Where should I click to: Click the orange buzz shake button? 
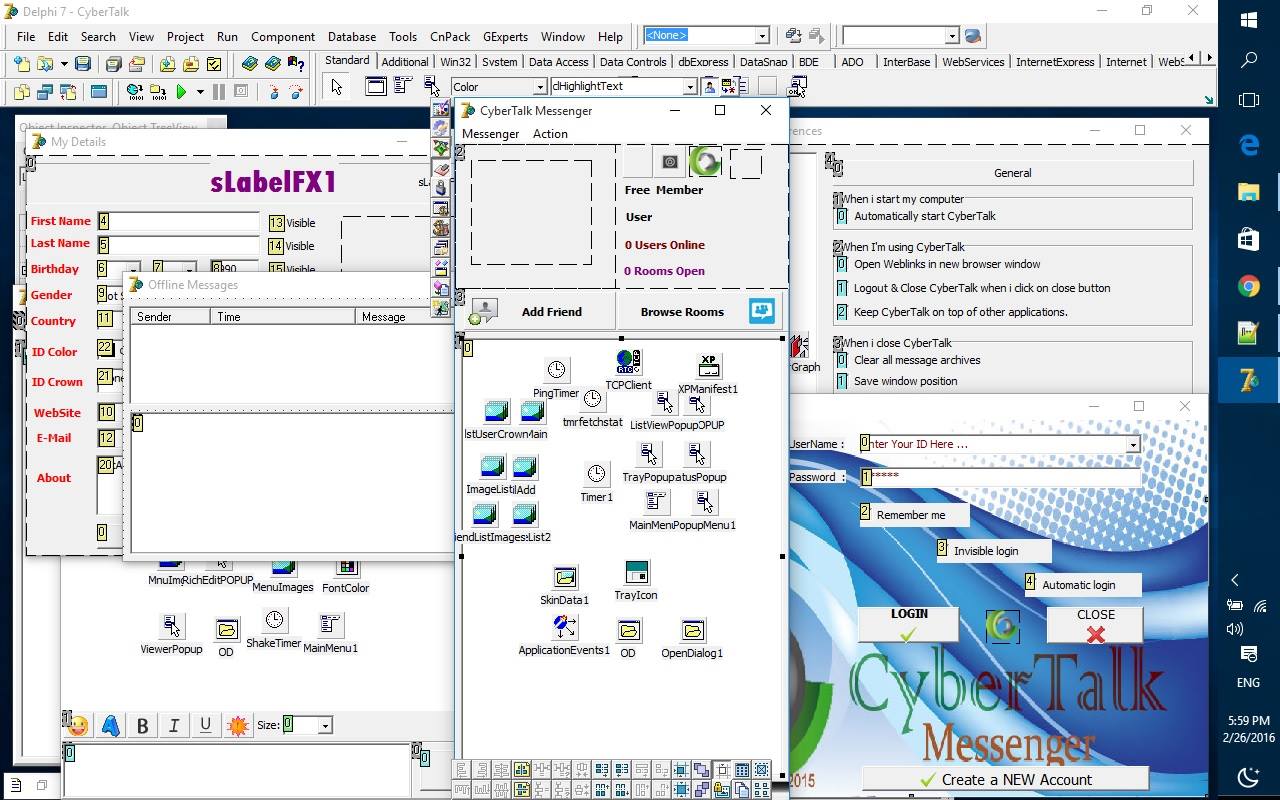point(237,726)
